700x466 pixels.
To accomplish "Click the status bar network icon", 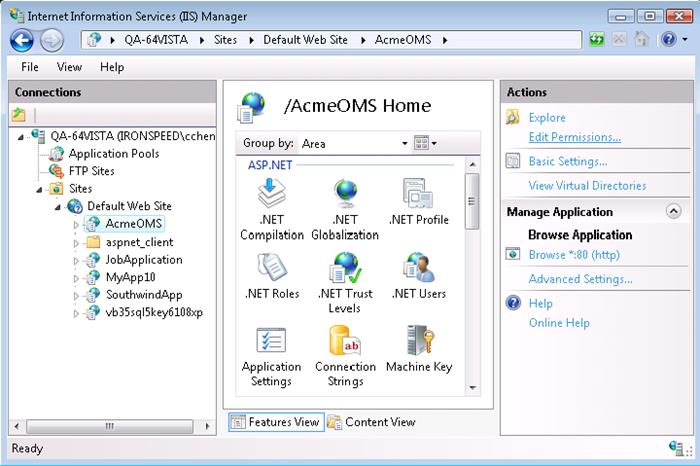I will tap(676, 447).
